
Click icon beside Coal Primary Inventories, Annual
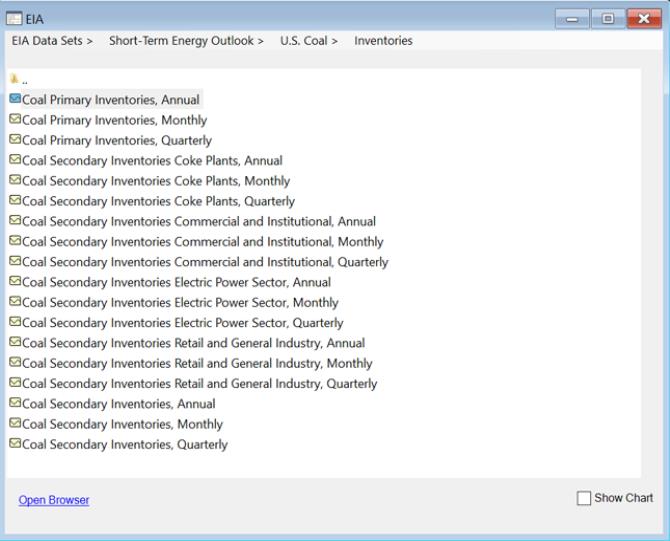[15, 99]
